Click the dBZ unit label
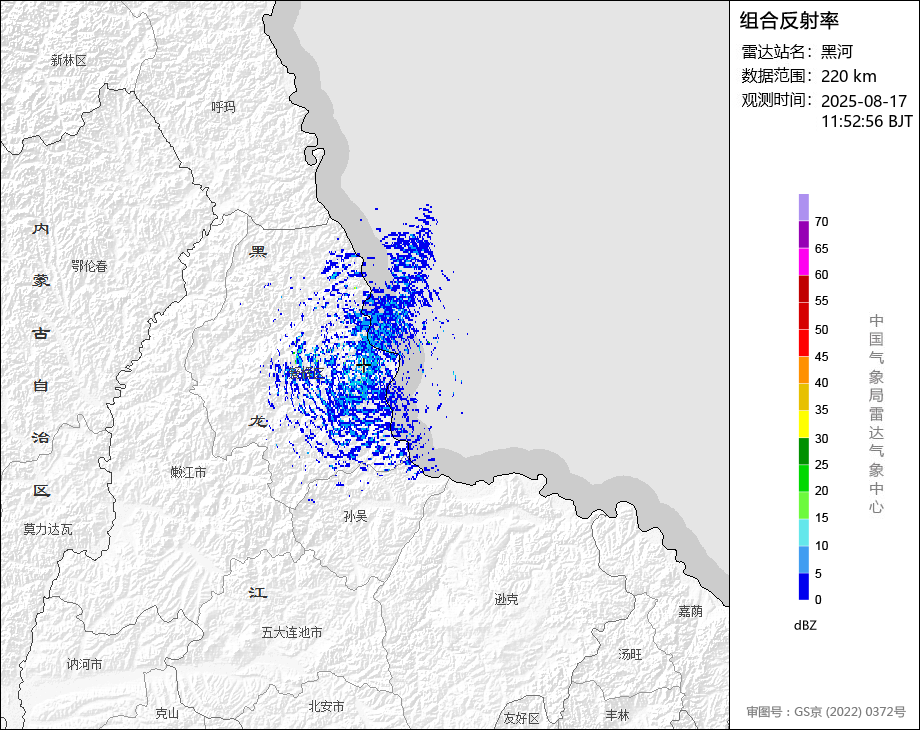This screenshot has width=920, height=730. click(x=805, y=625)
